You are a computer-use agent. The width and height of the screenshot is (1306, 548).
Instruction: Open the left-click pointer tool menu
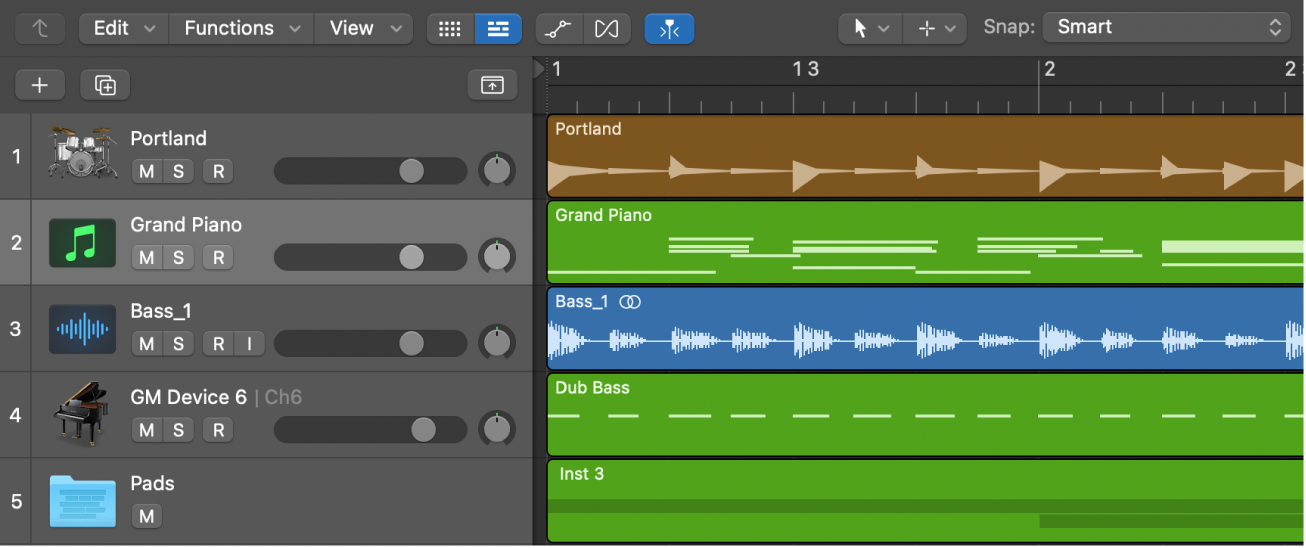click(870, 29)
